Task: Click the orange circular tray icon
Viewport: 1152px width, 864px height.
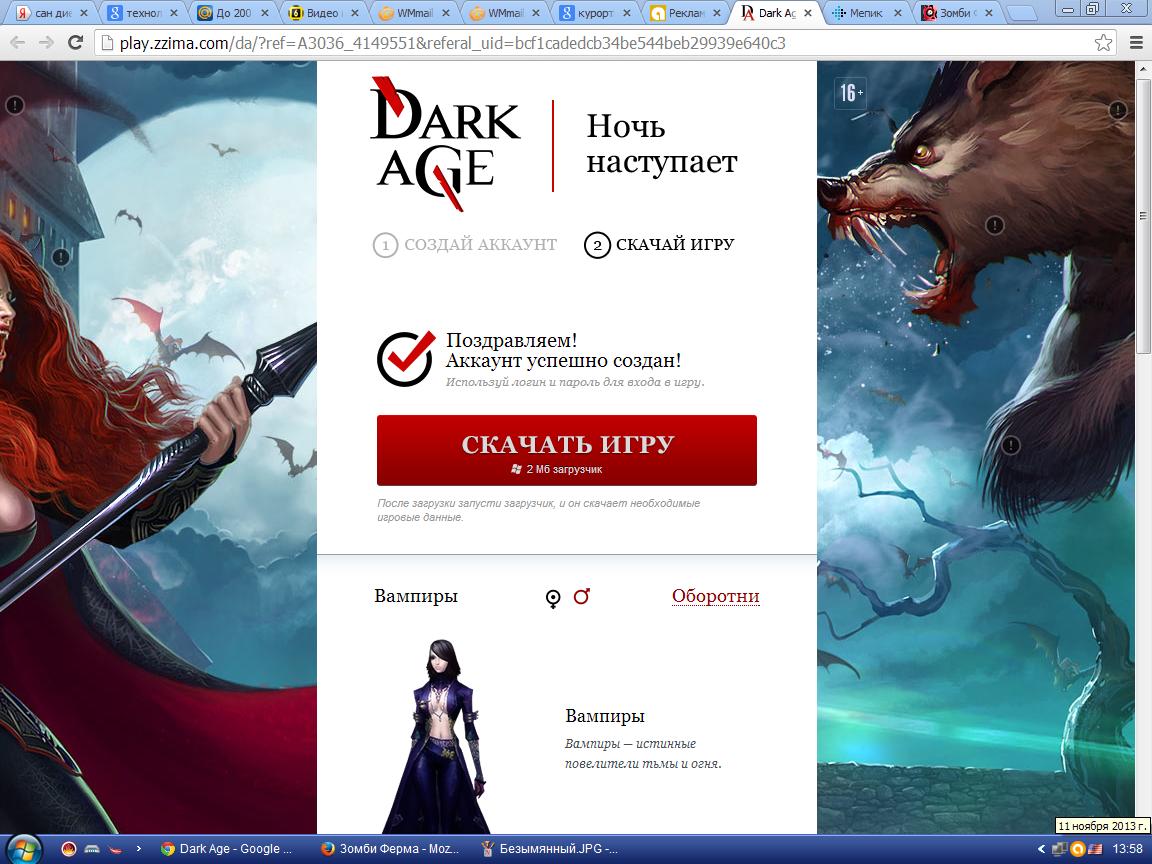Action: pyautogui.click(x=1077, y=849)
